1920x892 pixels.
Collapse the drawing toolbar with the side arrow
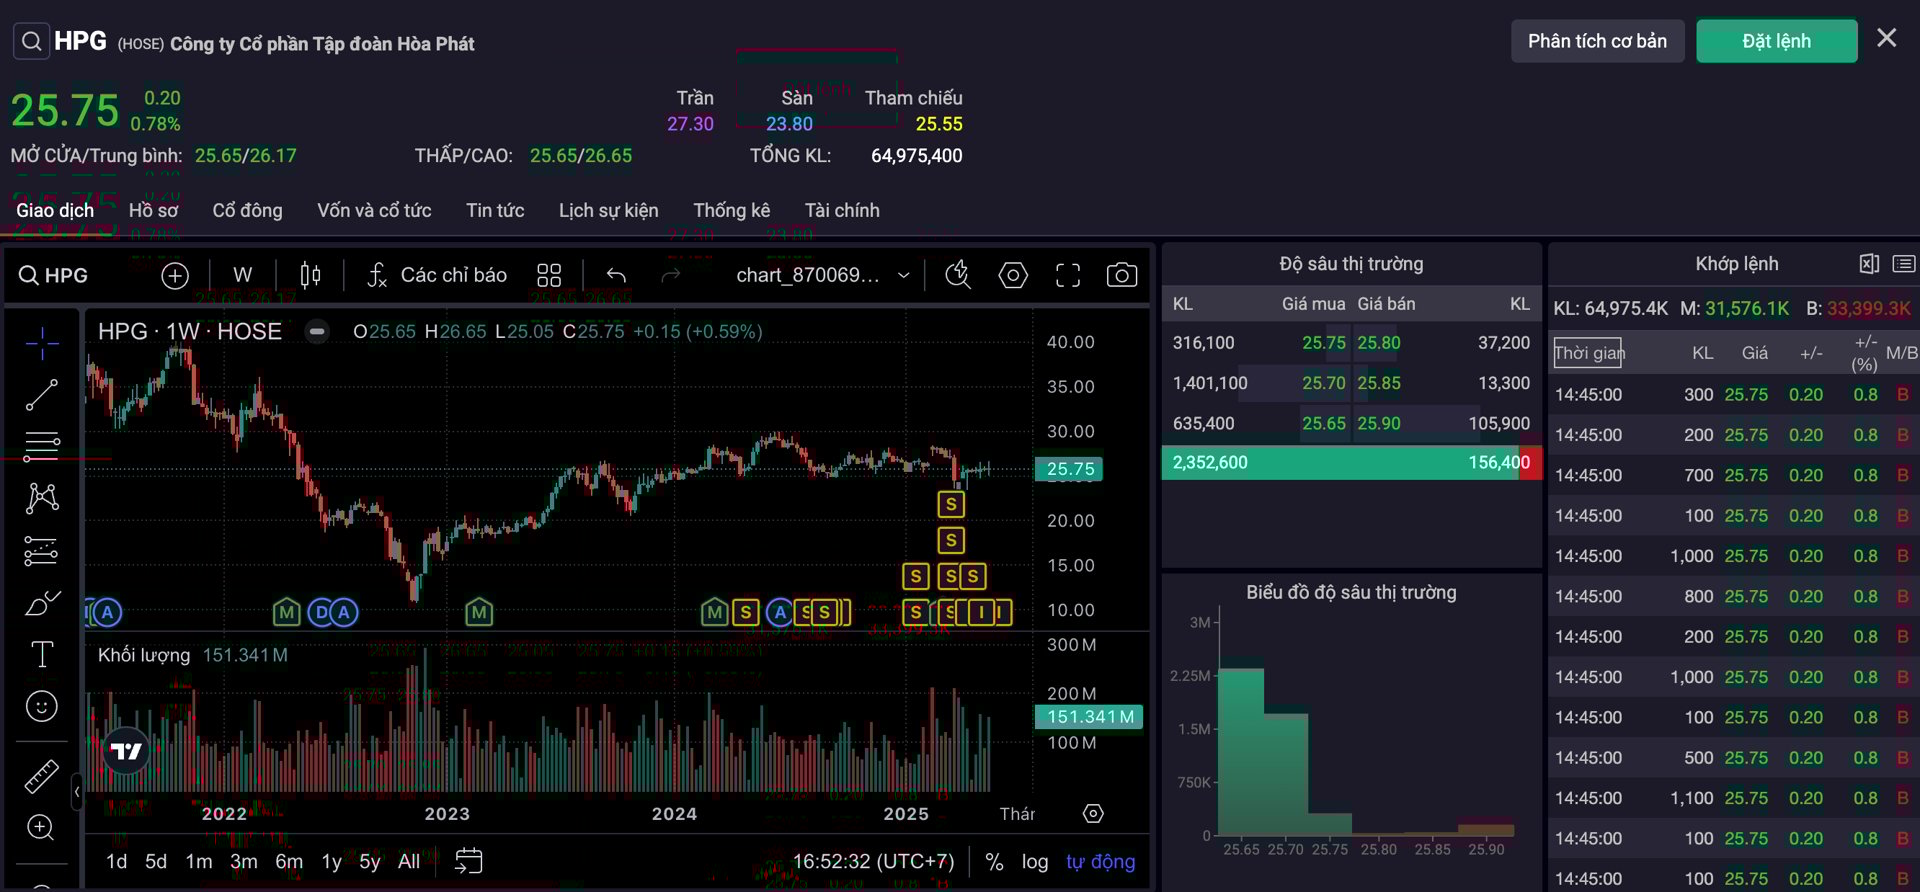(77, 792)
